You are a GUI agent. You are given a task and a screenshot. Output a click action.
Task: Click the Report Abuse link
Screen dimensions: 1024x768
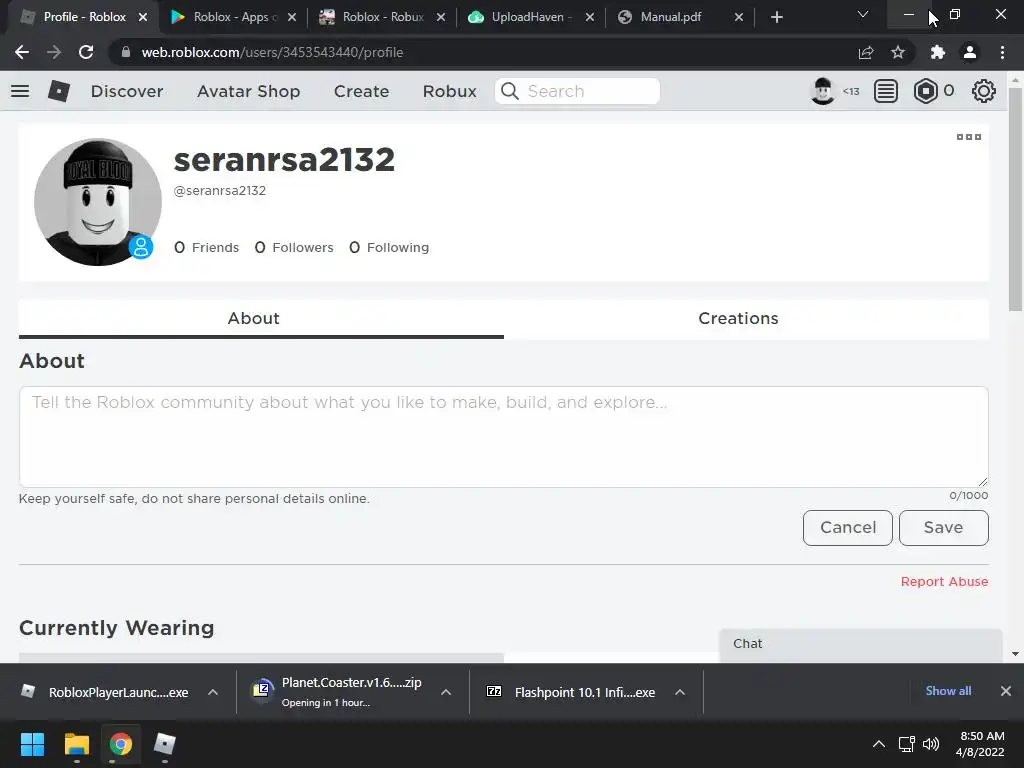coord(944,581)
